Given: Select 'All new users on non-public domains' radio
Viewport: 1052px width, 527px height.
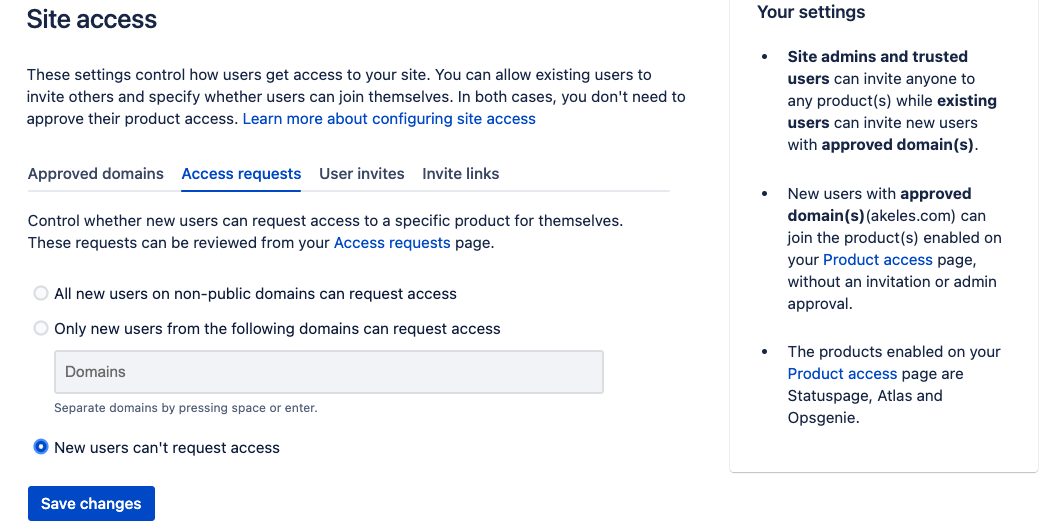Looking at the screenshot, I should pos(41,293).
